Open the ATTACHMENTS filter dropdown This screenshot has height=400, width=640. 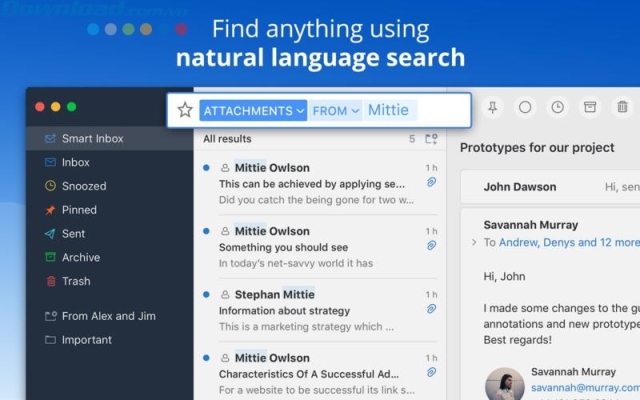(253, 111)
